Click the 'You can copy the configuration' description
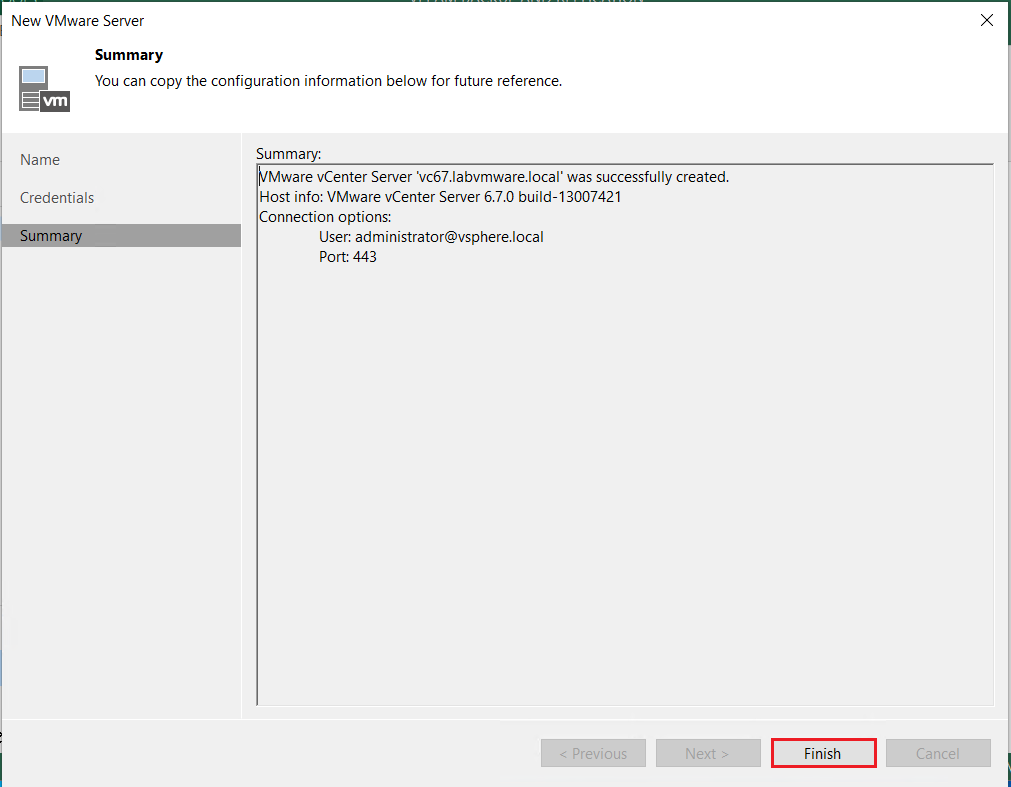The width and height of the screenshot is (1011, 787). pyautogui.click(x=328, y=81)
